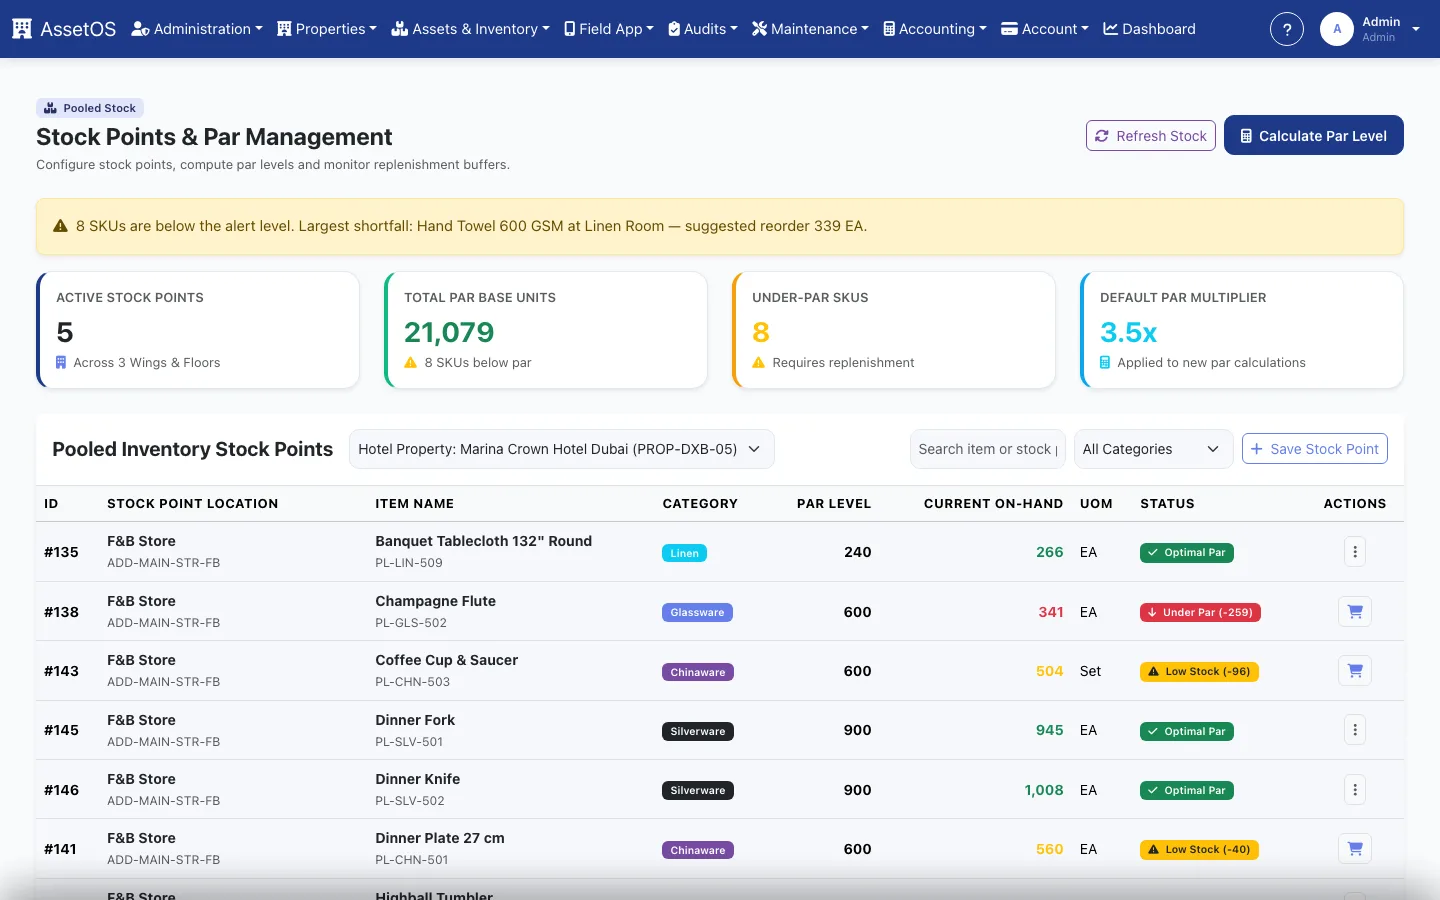Click the Calculate Par Level button
The height and width of the screenshot is (900, 1440).
[x=1314, y=136]
